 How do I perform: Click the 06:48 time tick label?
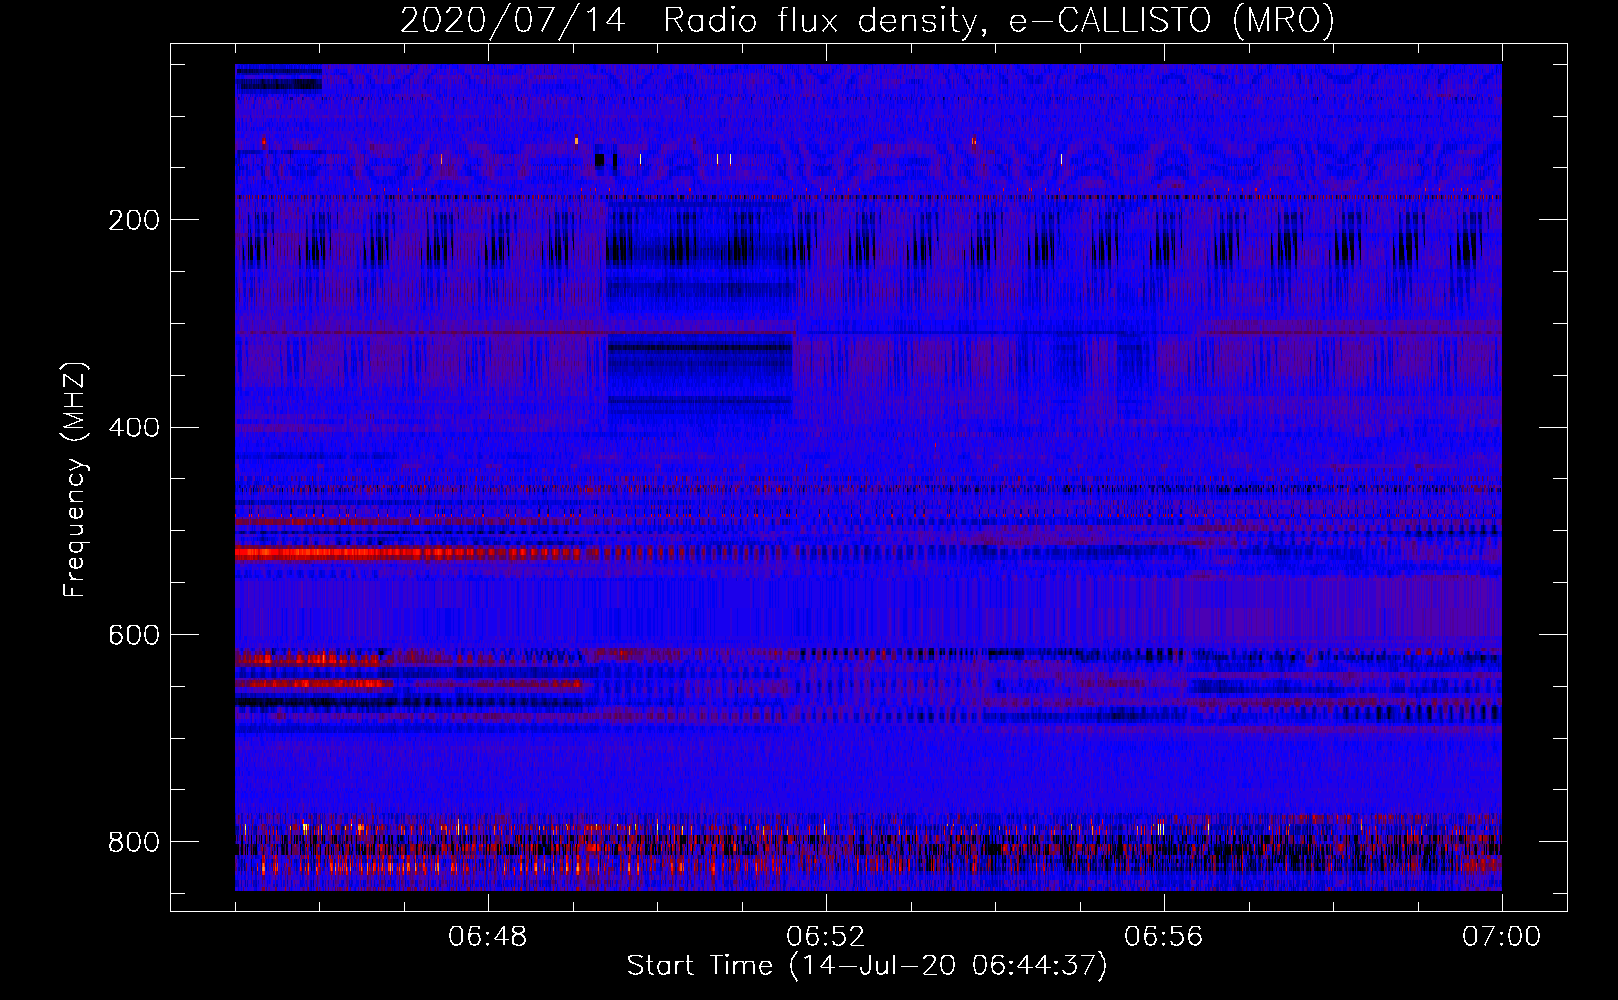point(488,937)
